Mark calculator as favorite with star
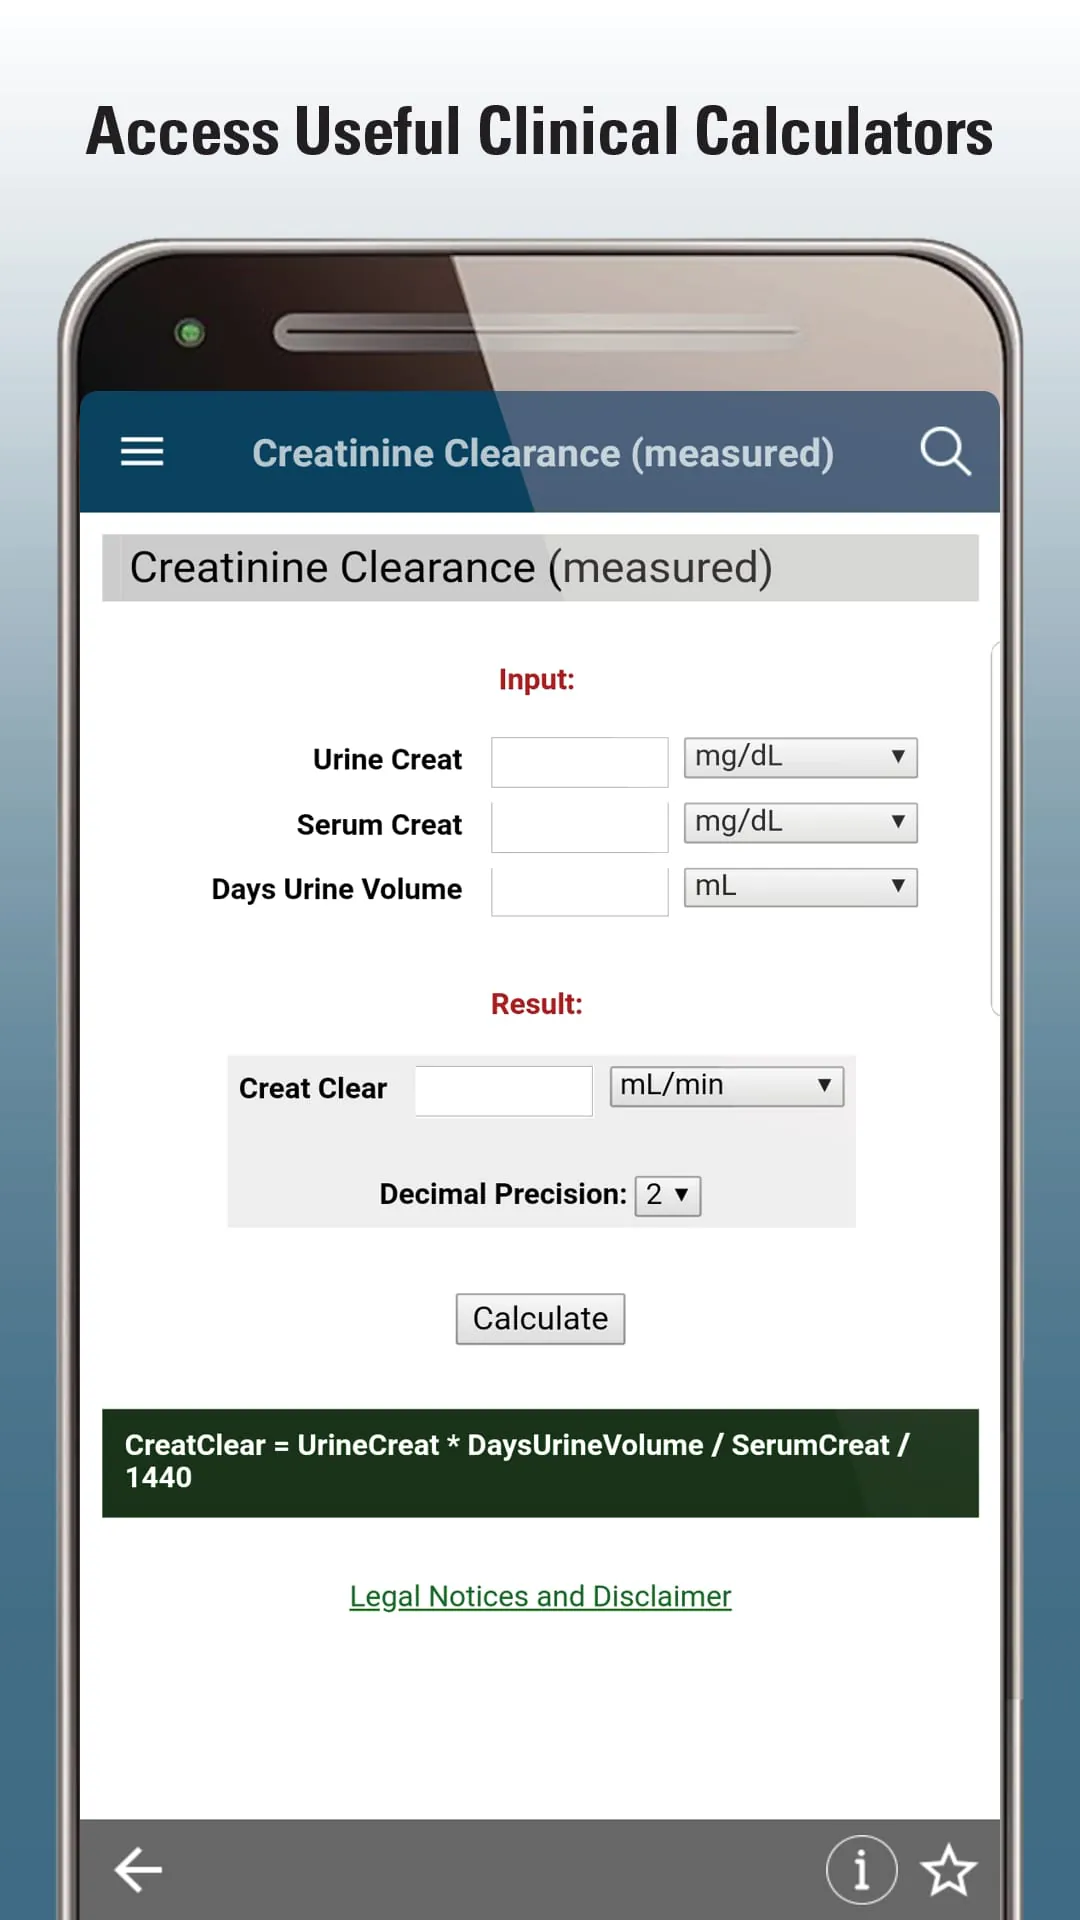 coord(948,1869)
